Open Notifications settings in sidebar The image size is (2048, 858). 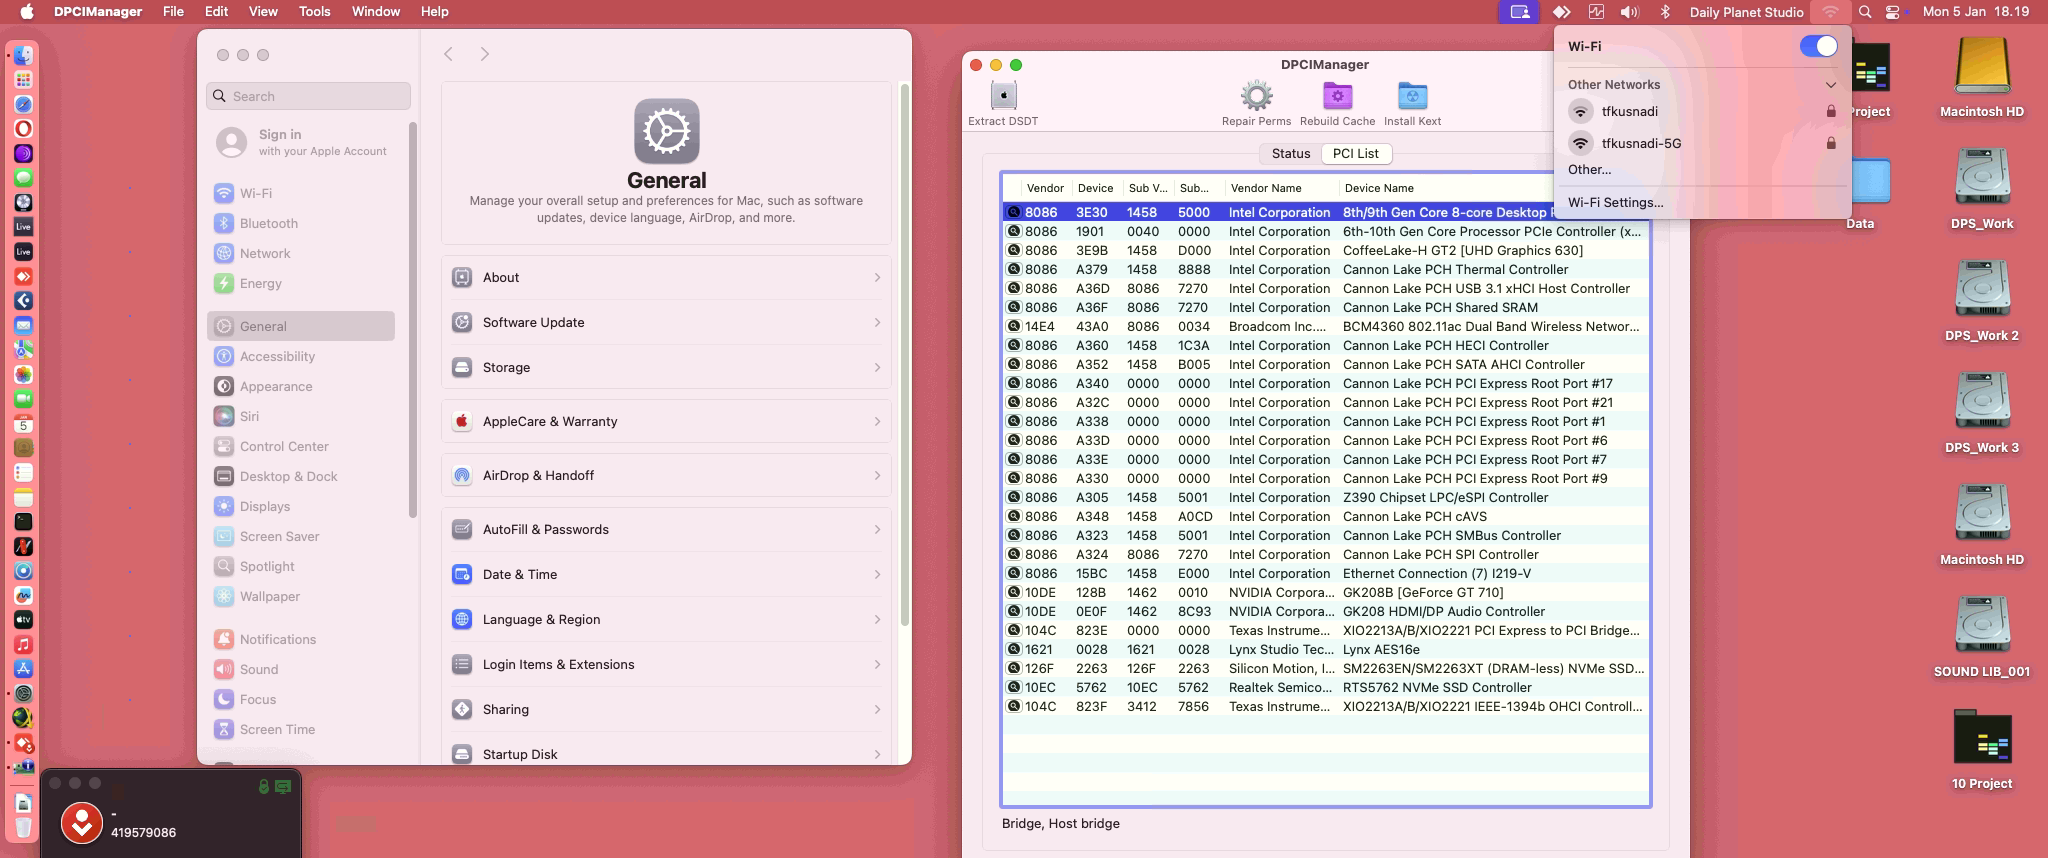click(301, 639)
